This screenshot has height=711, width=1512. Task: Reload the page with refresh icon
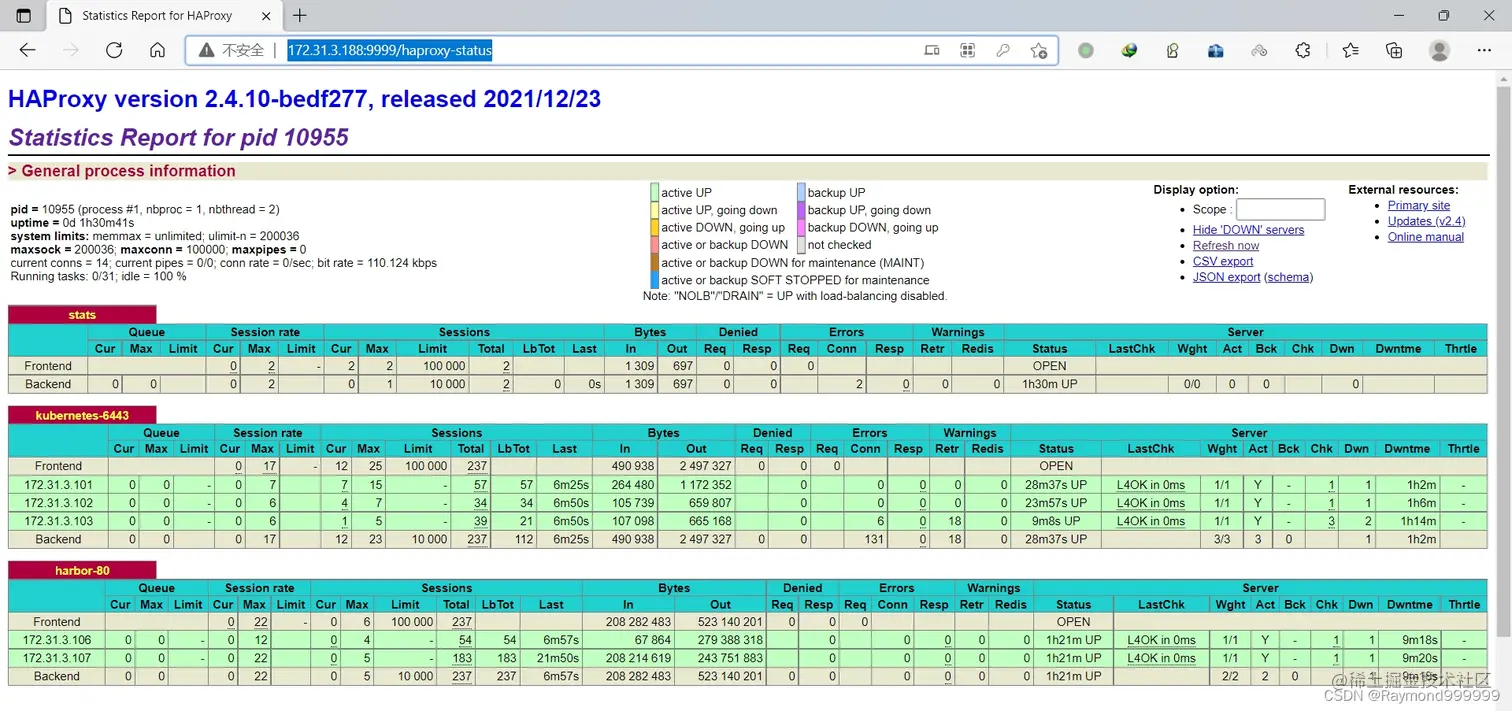(114, 50)
